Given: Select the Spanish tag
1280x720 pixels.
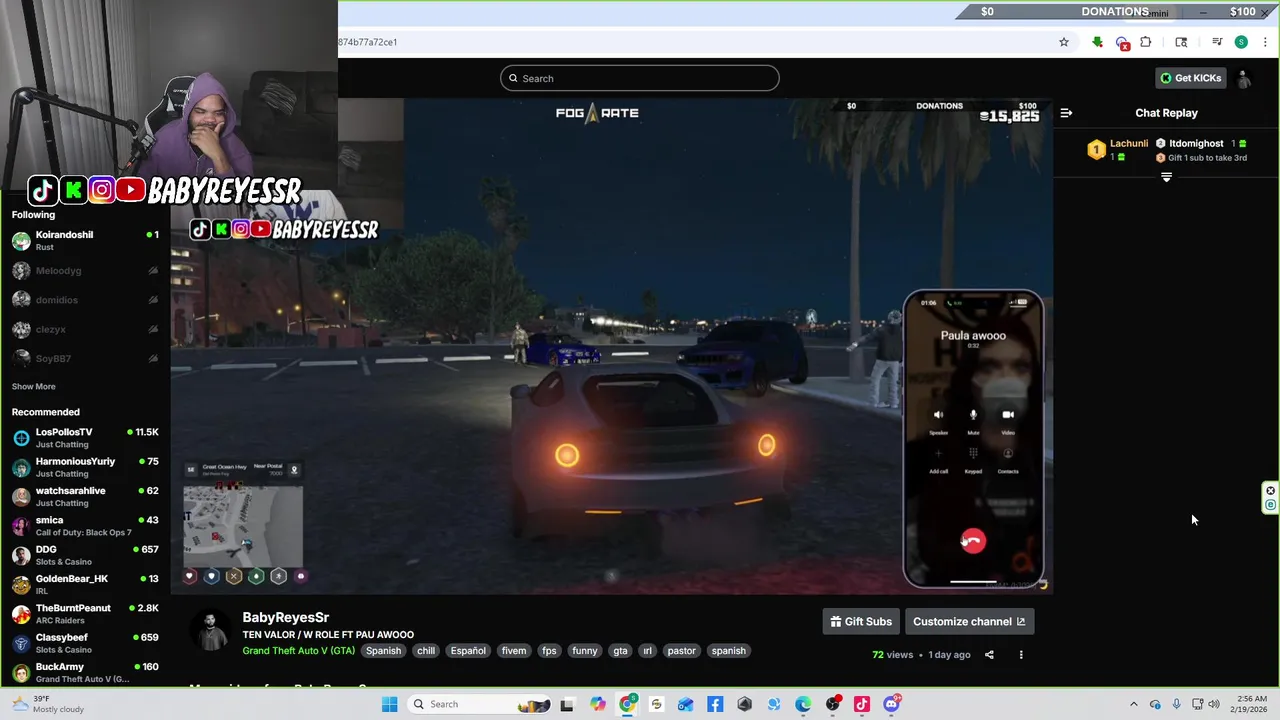Looking at the screenshot, I should pyautogui.click(x=383, y=651).
